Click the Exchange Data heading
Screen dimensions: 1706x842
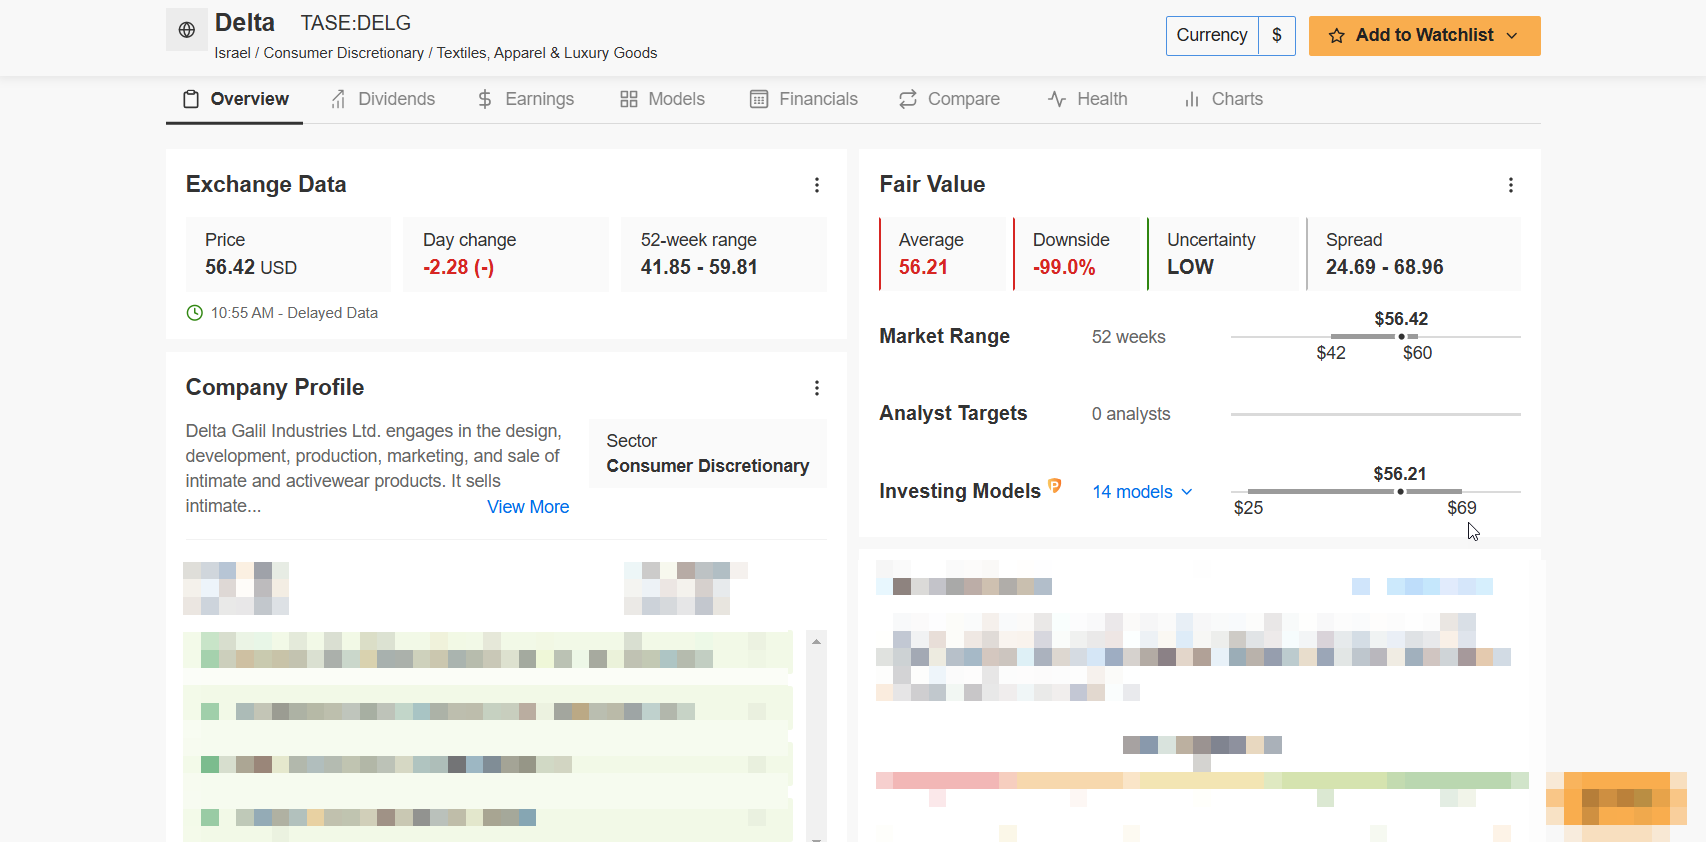click(266, 184)
